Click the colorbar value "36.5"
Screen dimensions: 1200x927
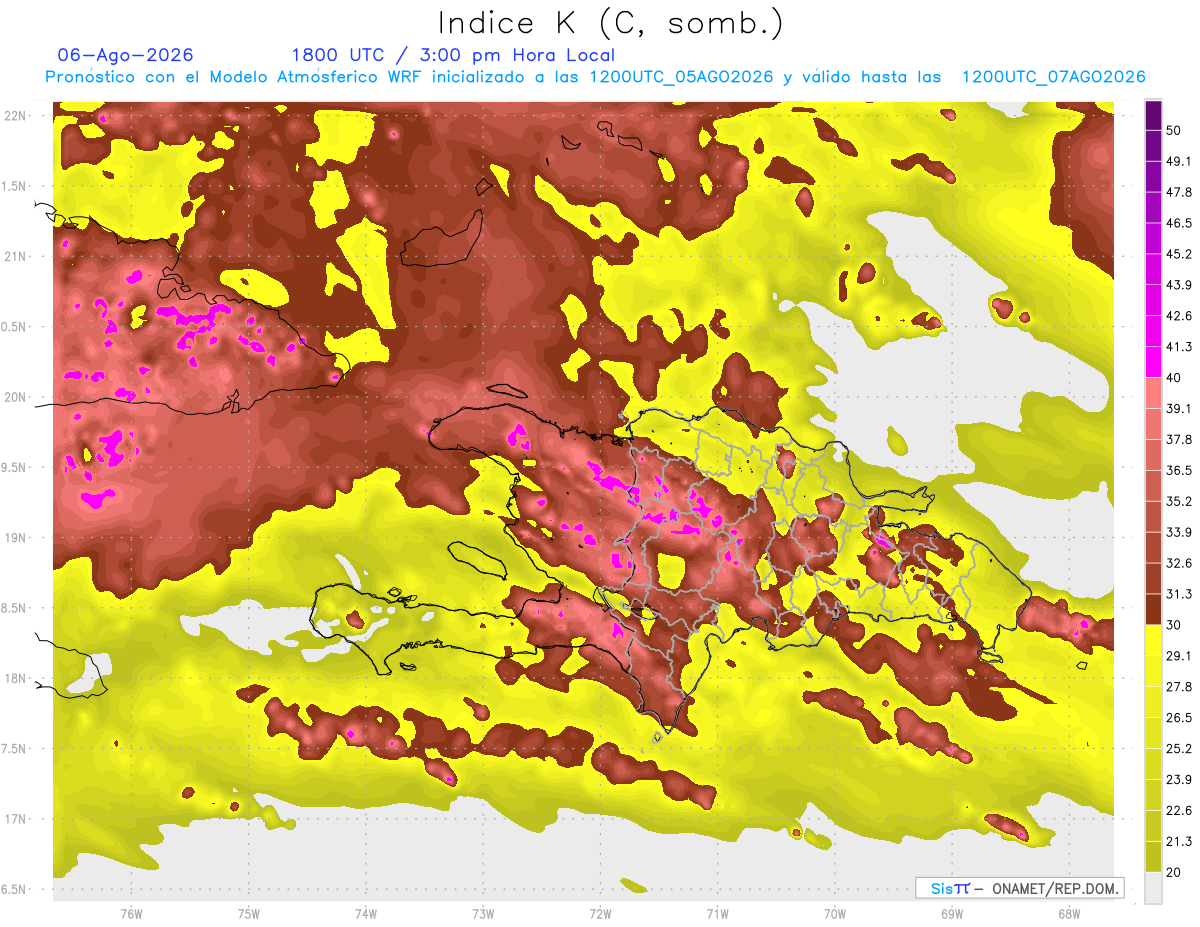coord(1178,470)
